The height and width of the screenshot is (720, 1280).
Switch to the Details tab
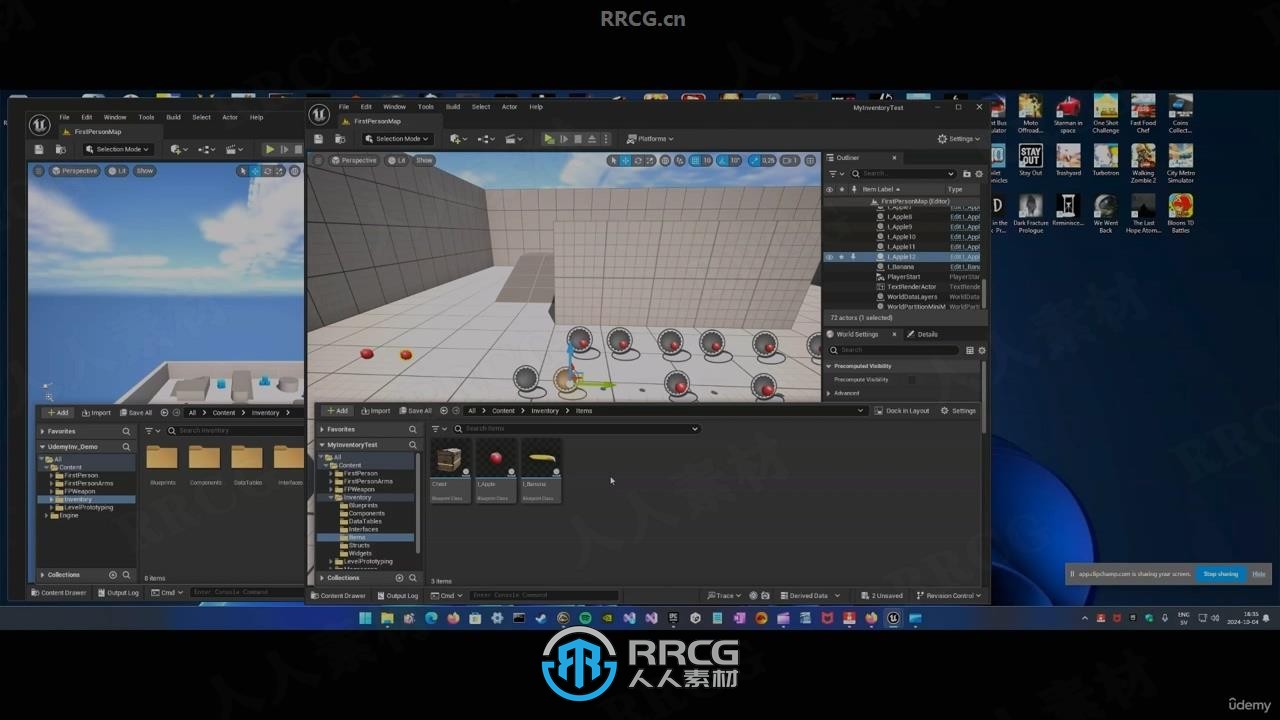click(x=923, y=334)
